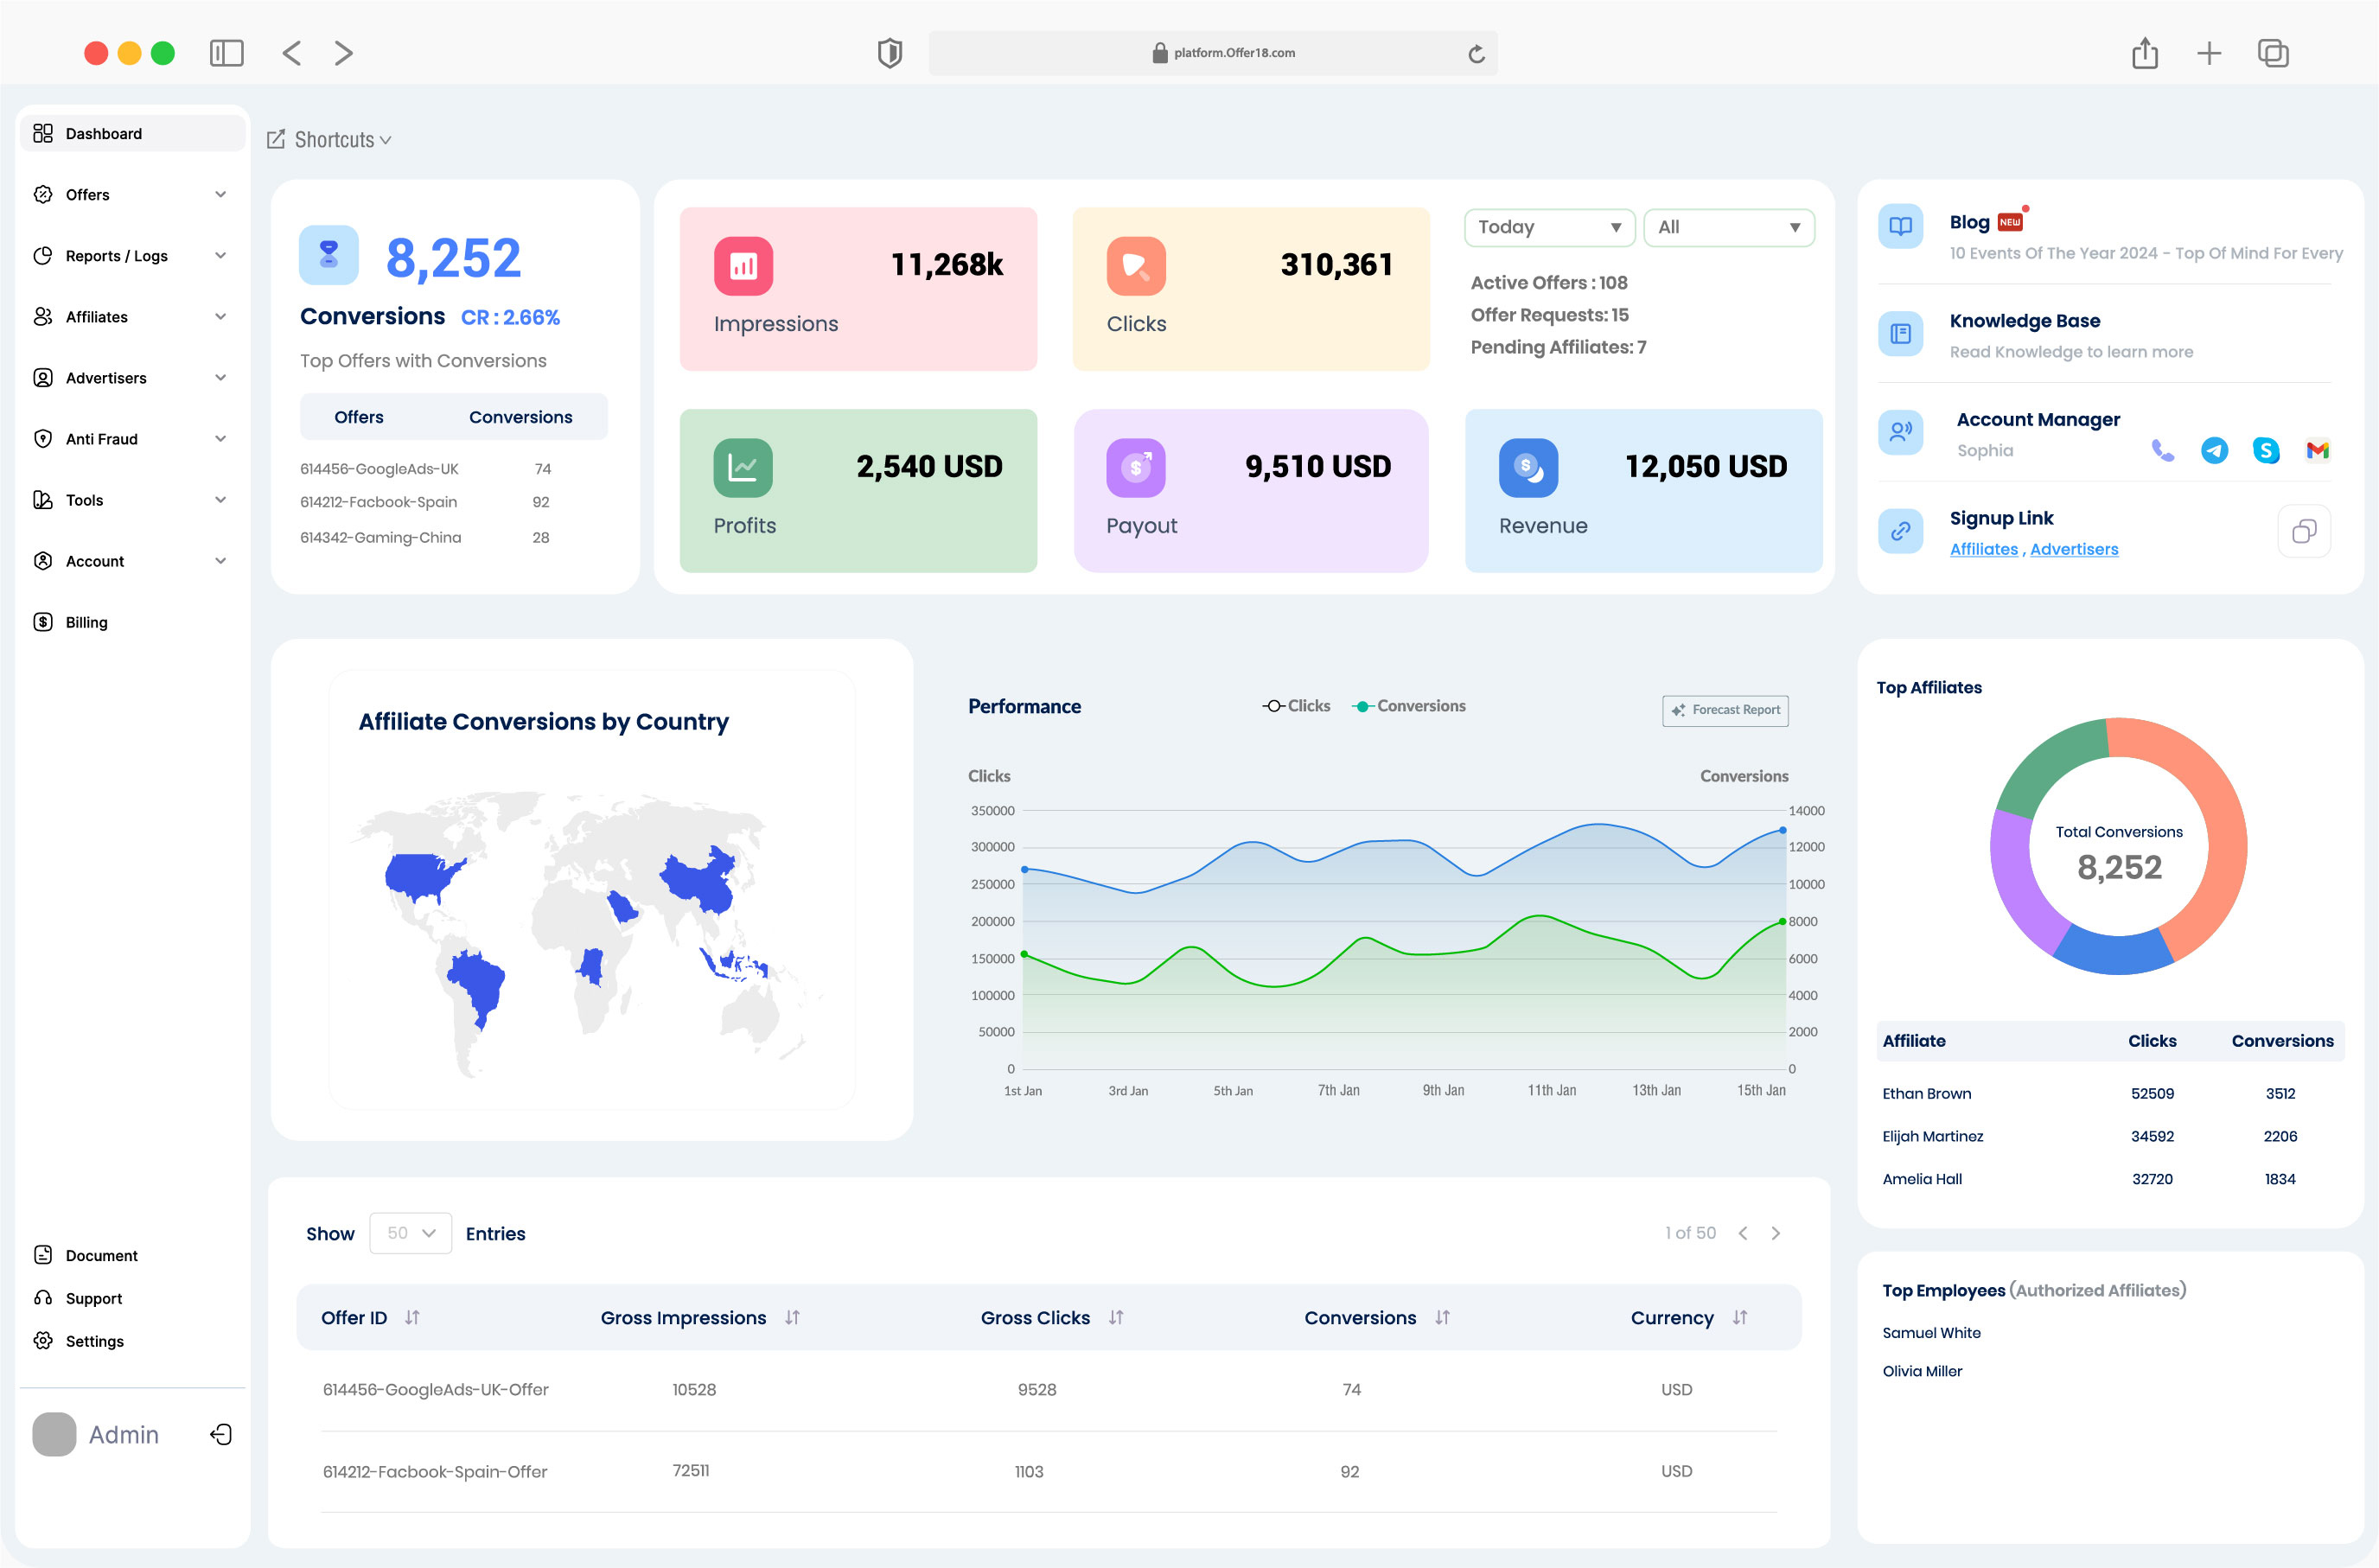Click the Telegram contact icon
This screenshot has height=1568, width=2379.
[x=2214, y=451]
